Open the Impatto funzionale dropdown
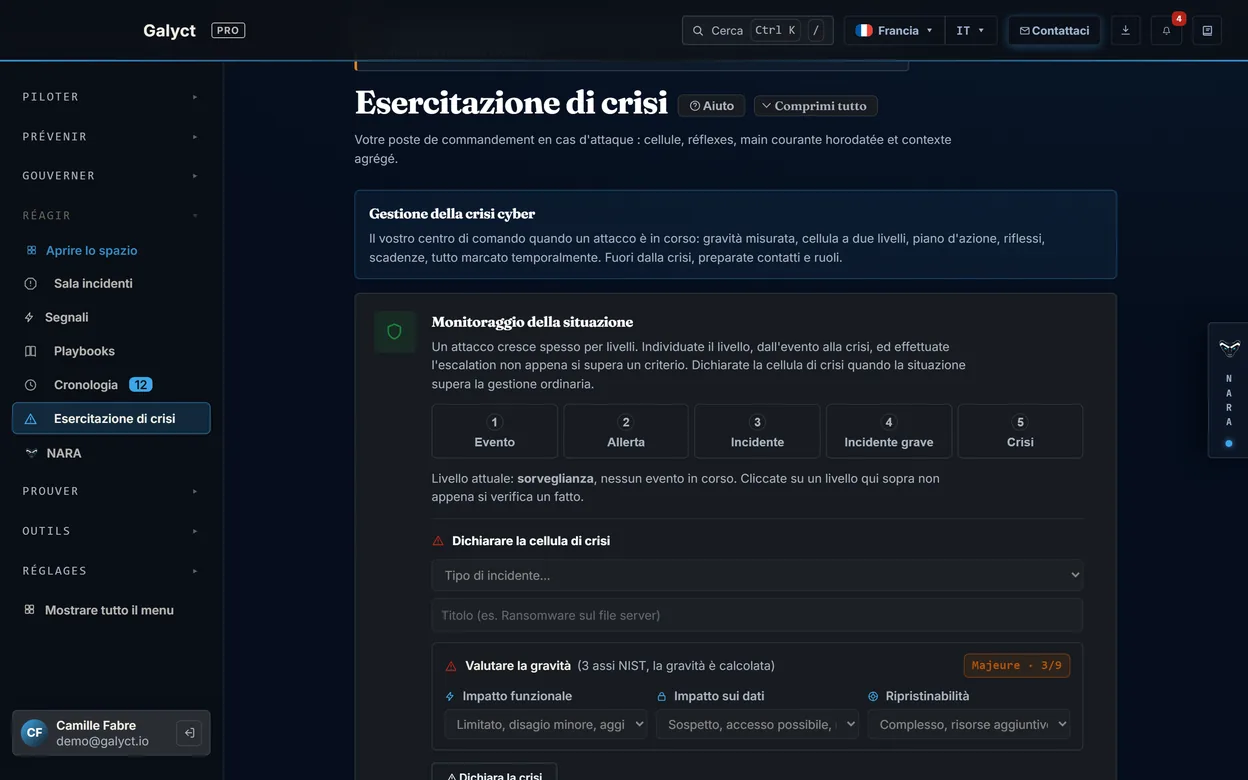Image resolution: width=1248 pixels, height=780 pixels. (546, 725)
